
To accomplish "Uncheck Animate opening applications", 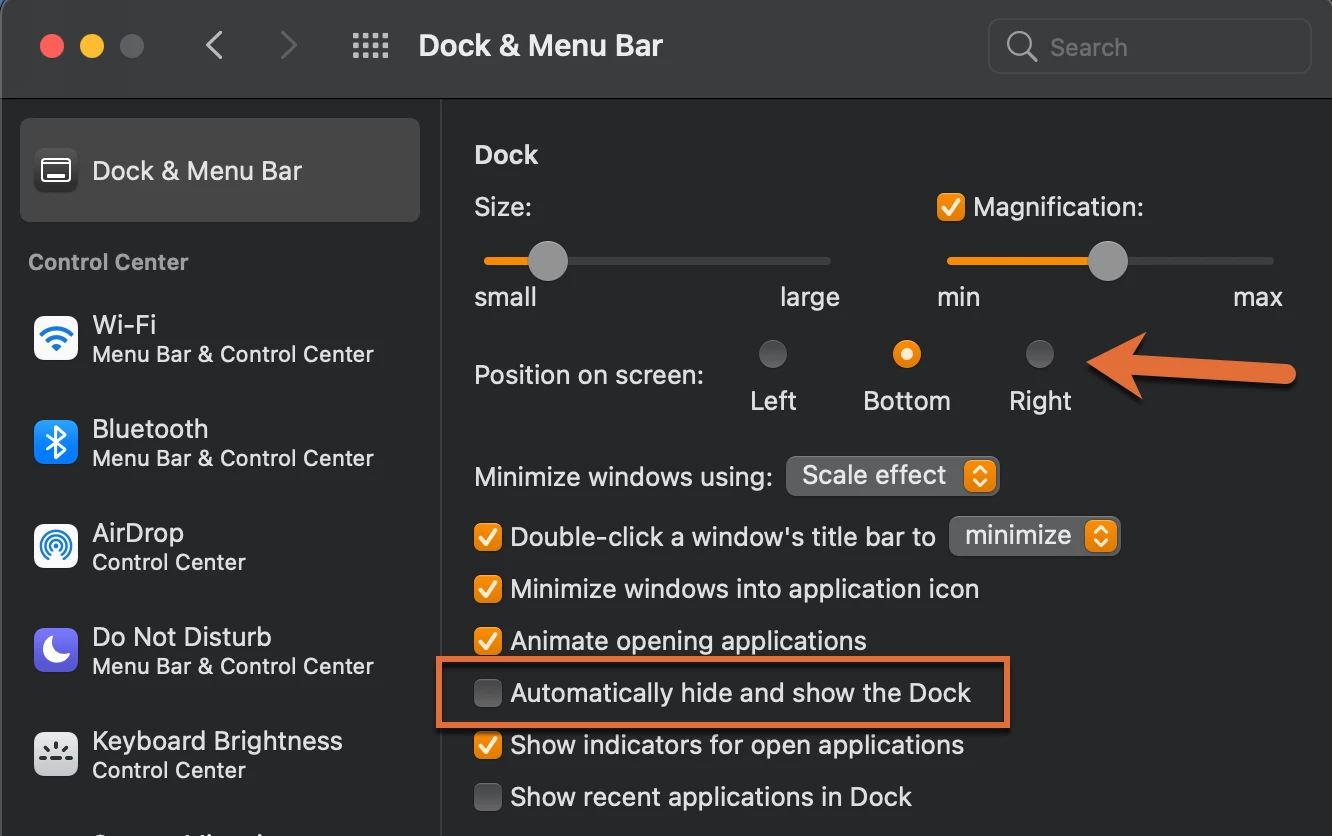I will (488, 641).
